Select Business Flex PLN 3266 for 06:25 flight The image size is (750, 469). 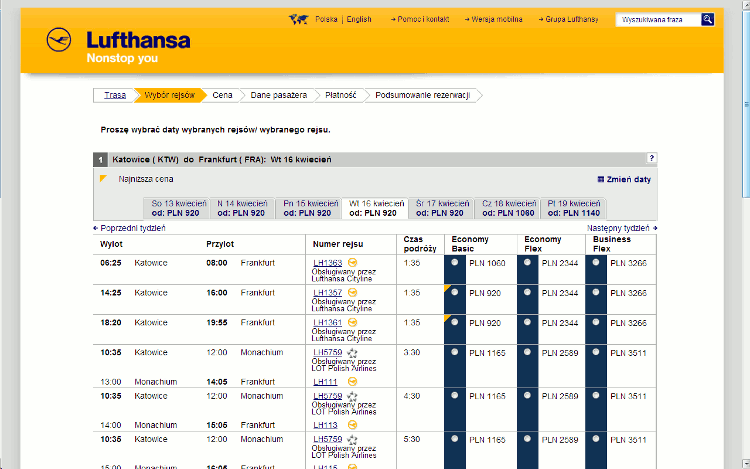596,262
